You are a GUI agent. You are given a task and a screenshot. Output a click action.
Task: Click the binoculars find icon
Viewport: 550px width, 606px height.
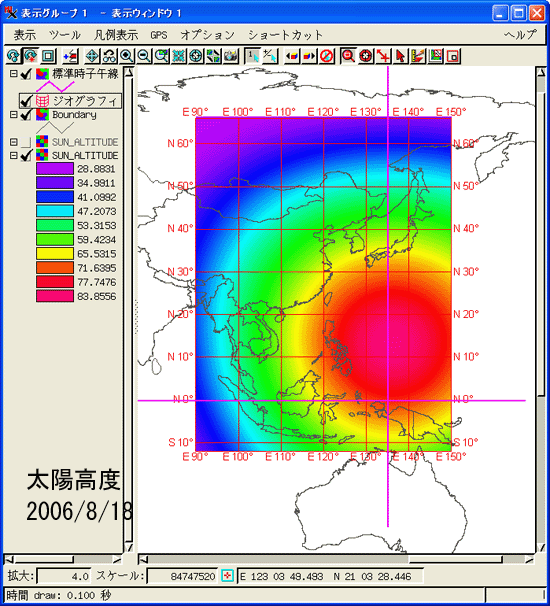pos(109,56)
